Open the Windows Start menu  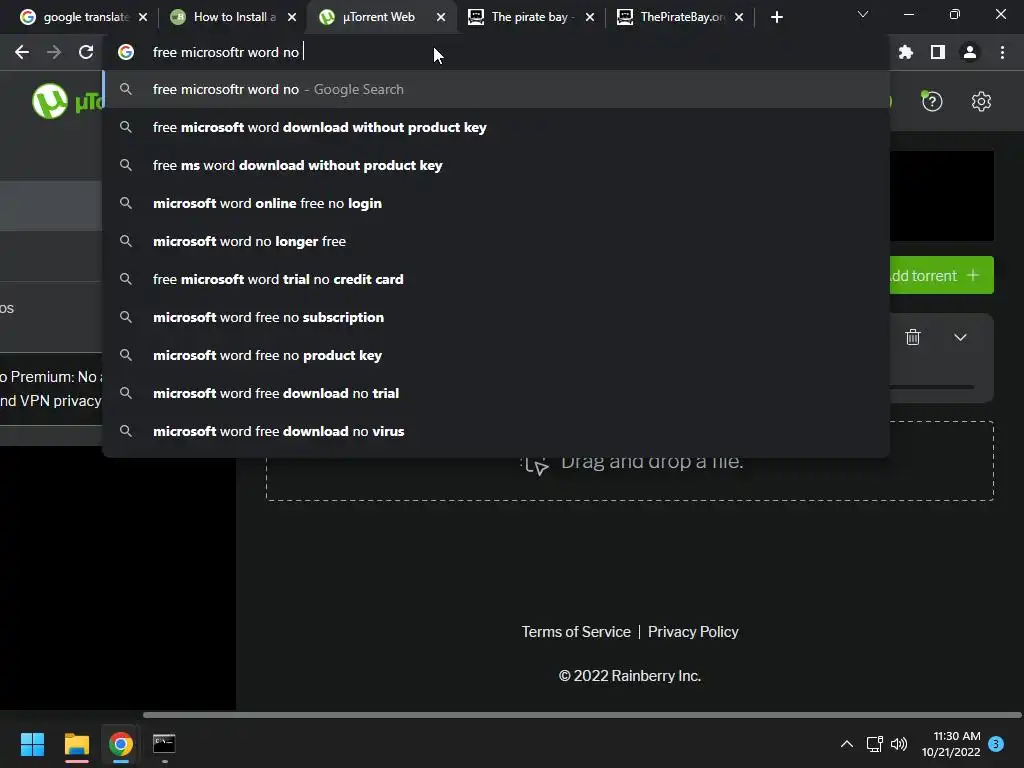tap(32, 744)
